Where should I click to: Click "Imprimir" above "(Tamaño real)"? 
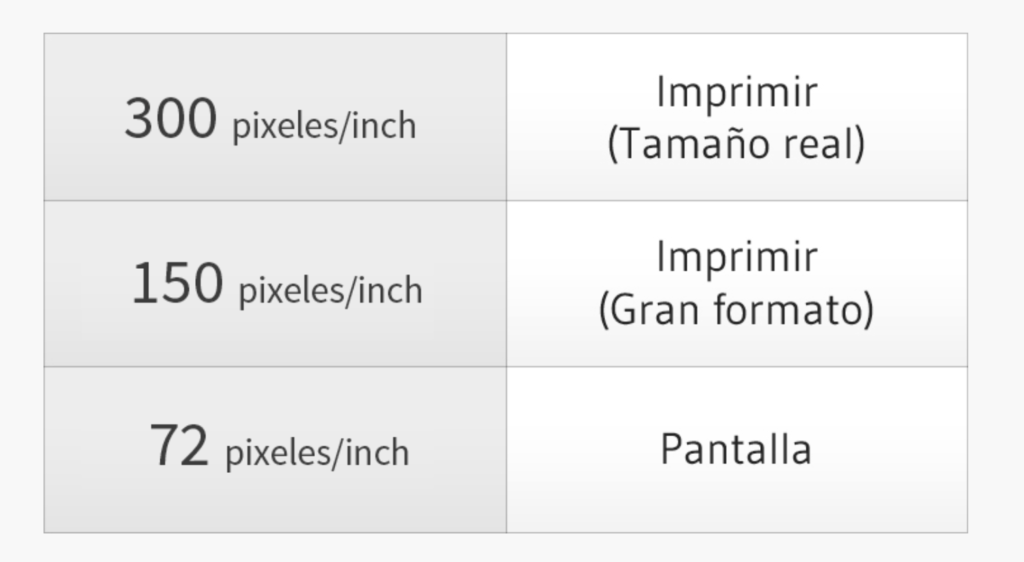point(736,92)
